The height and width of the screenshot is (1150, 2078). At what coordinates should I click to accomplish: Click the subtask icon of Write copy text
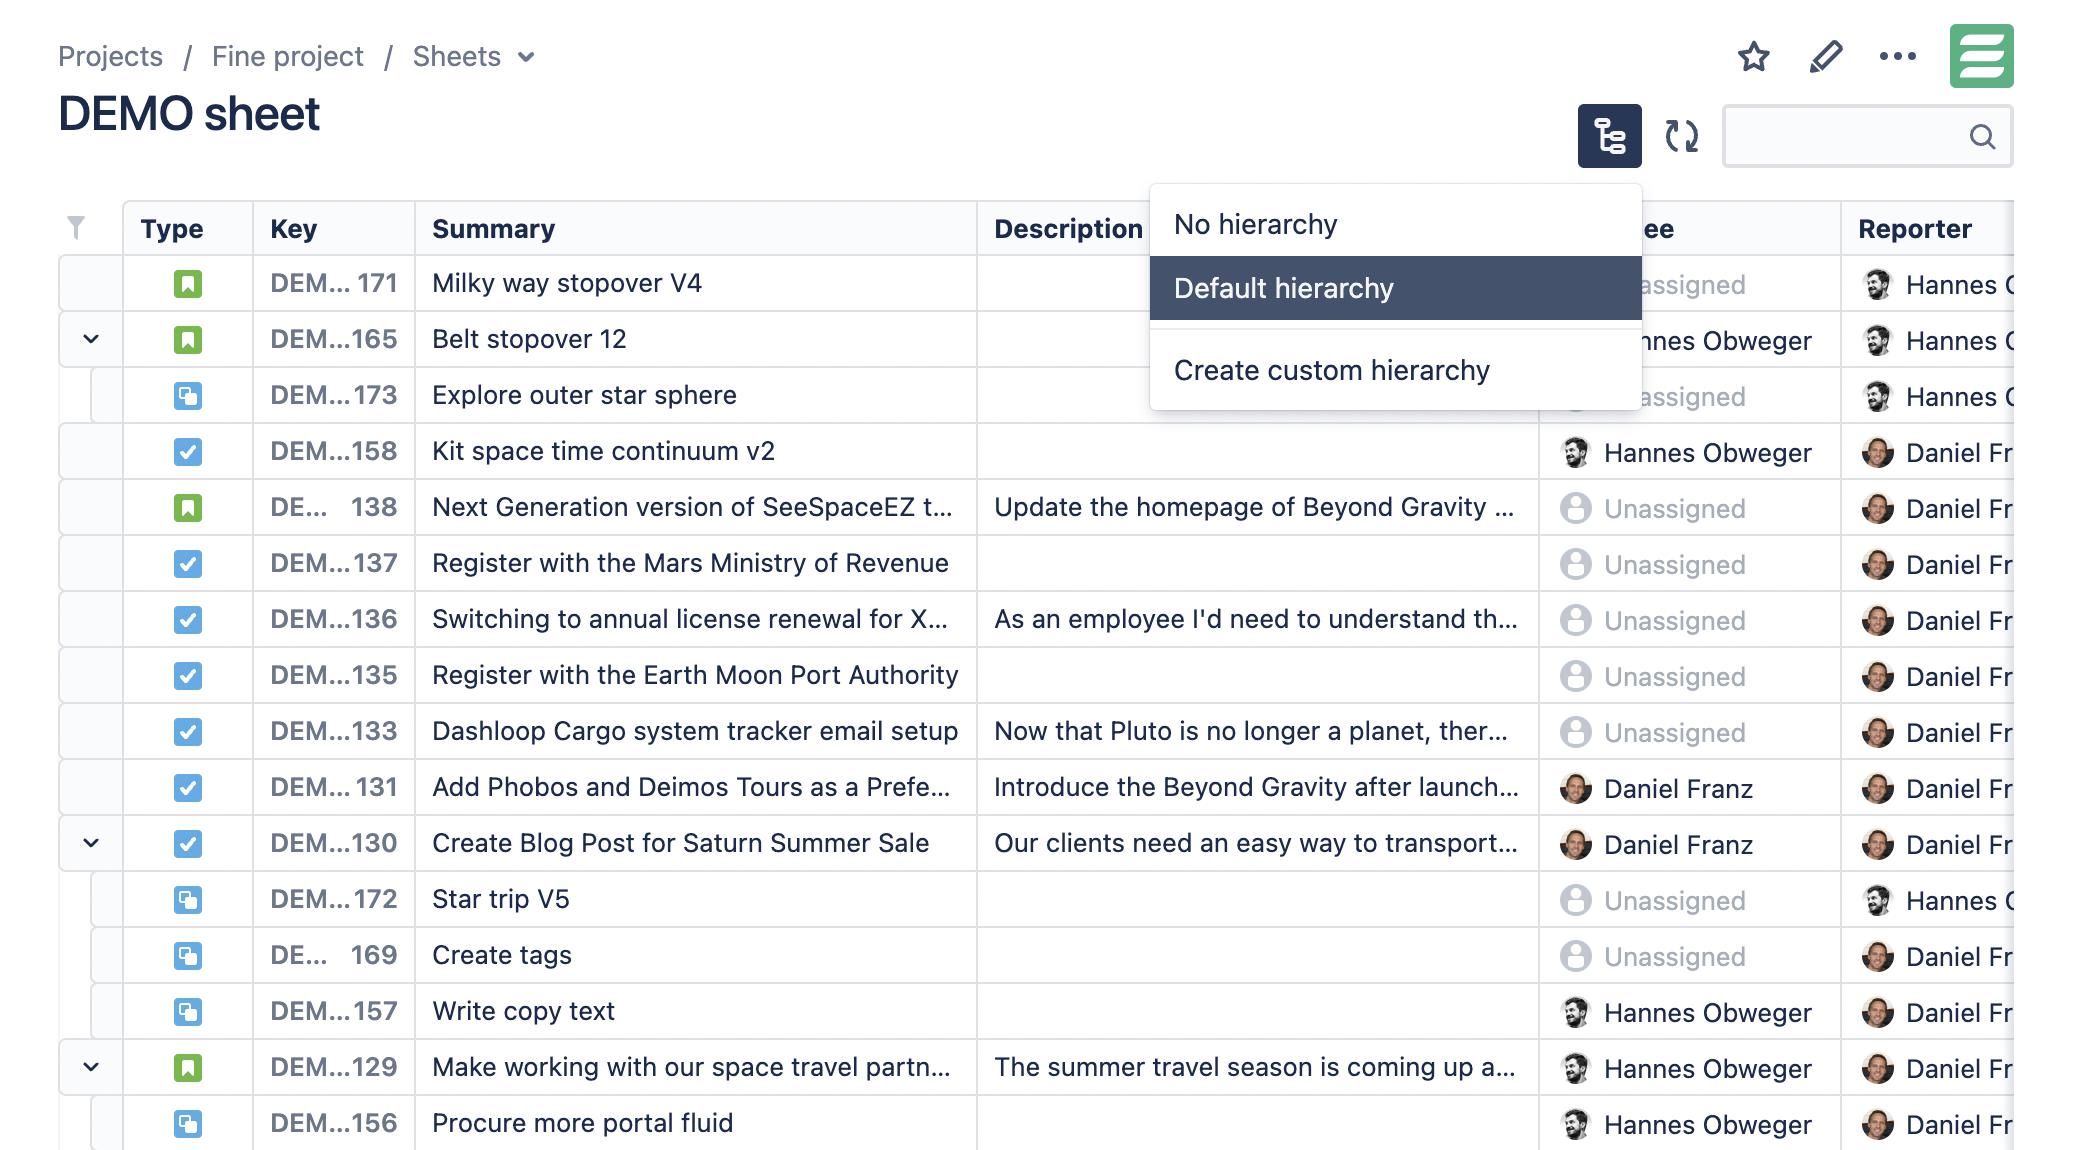pos(188,1011)
